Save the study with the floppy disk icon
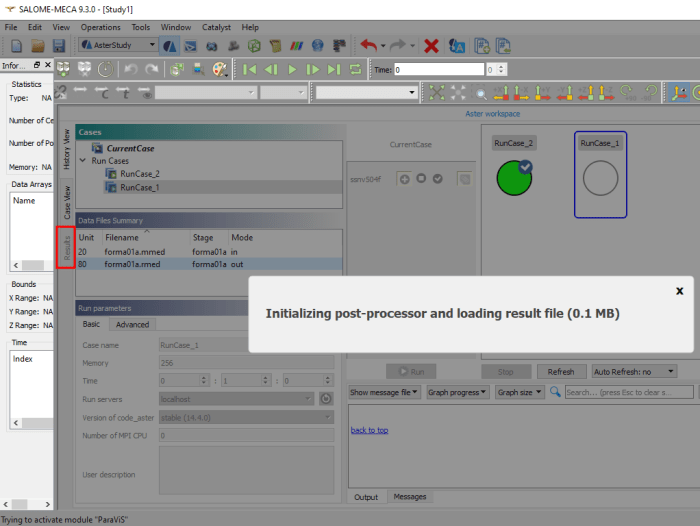 (58, 46)
